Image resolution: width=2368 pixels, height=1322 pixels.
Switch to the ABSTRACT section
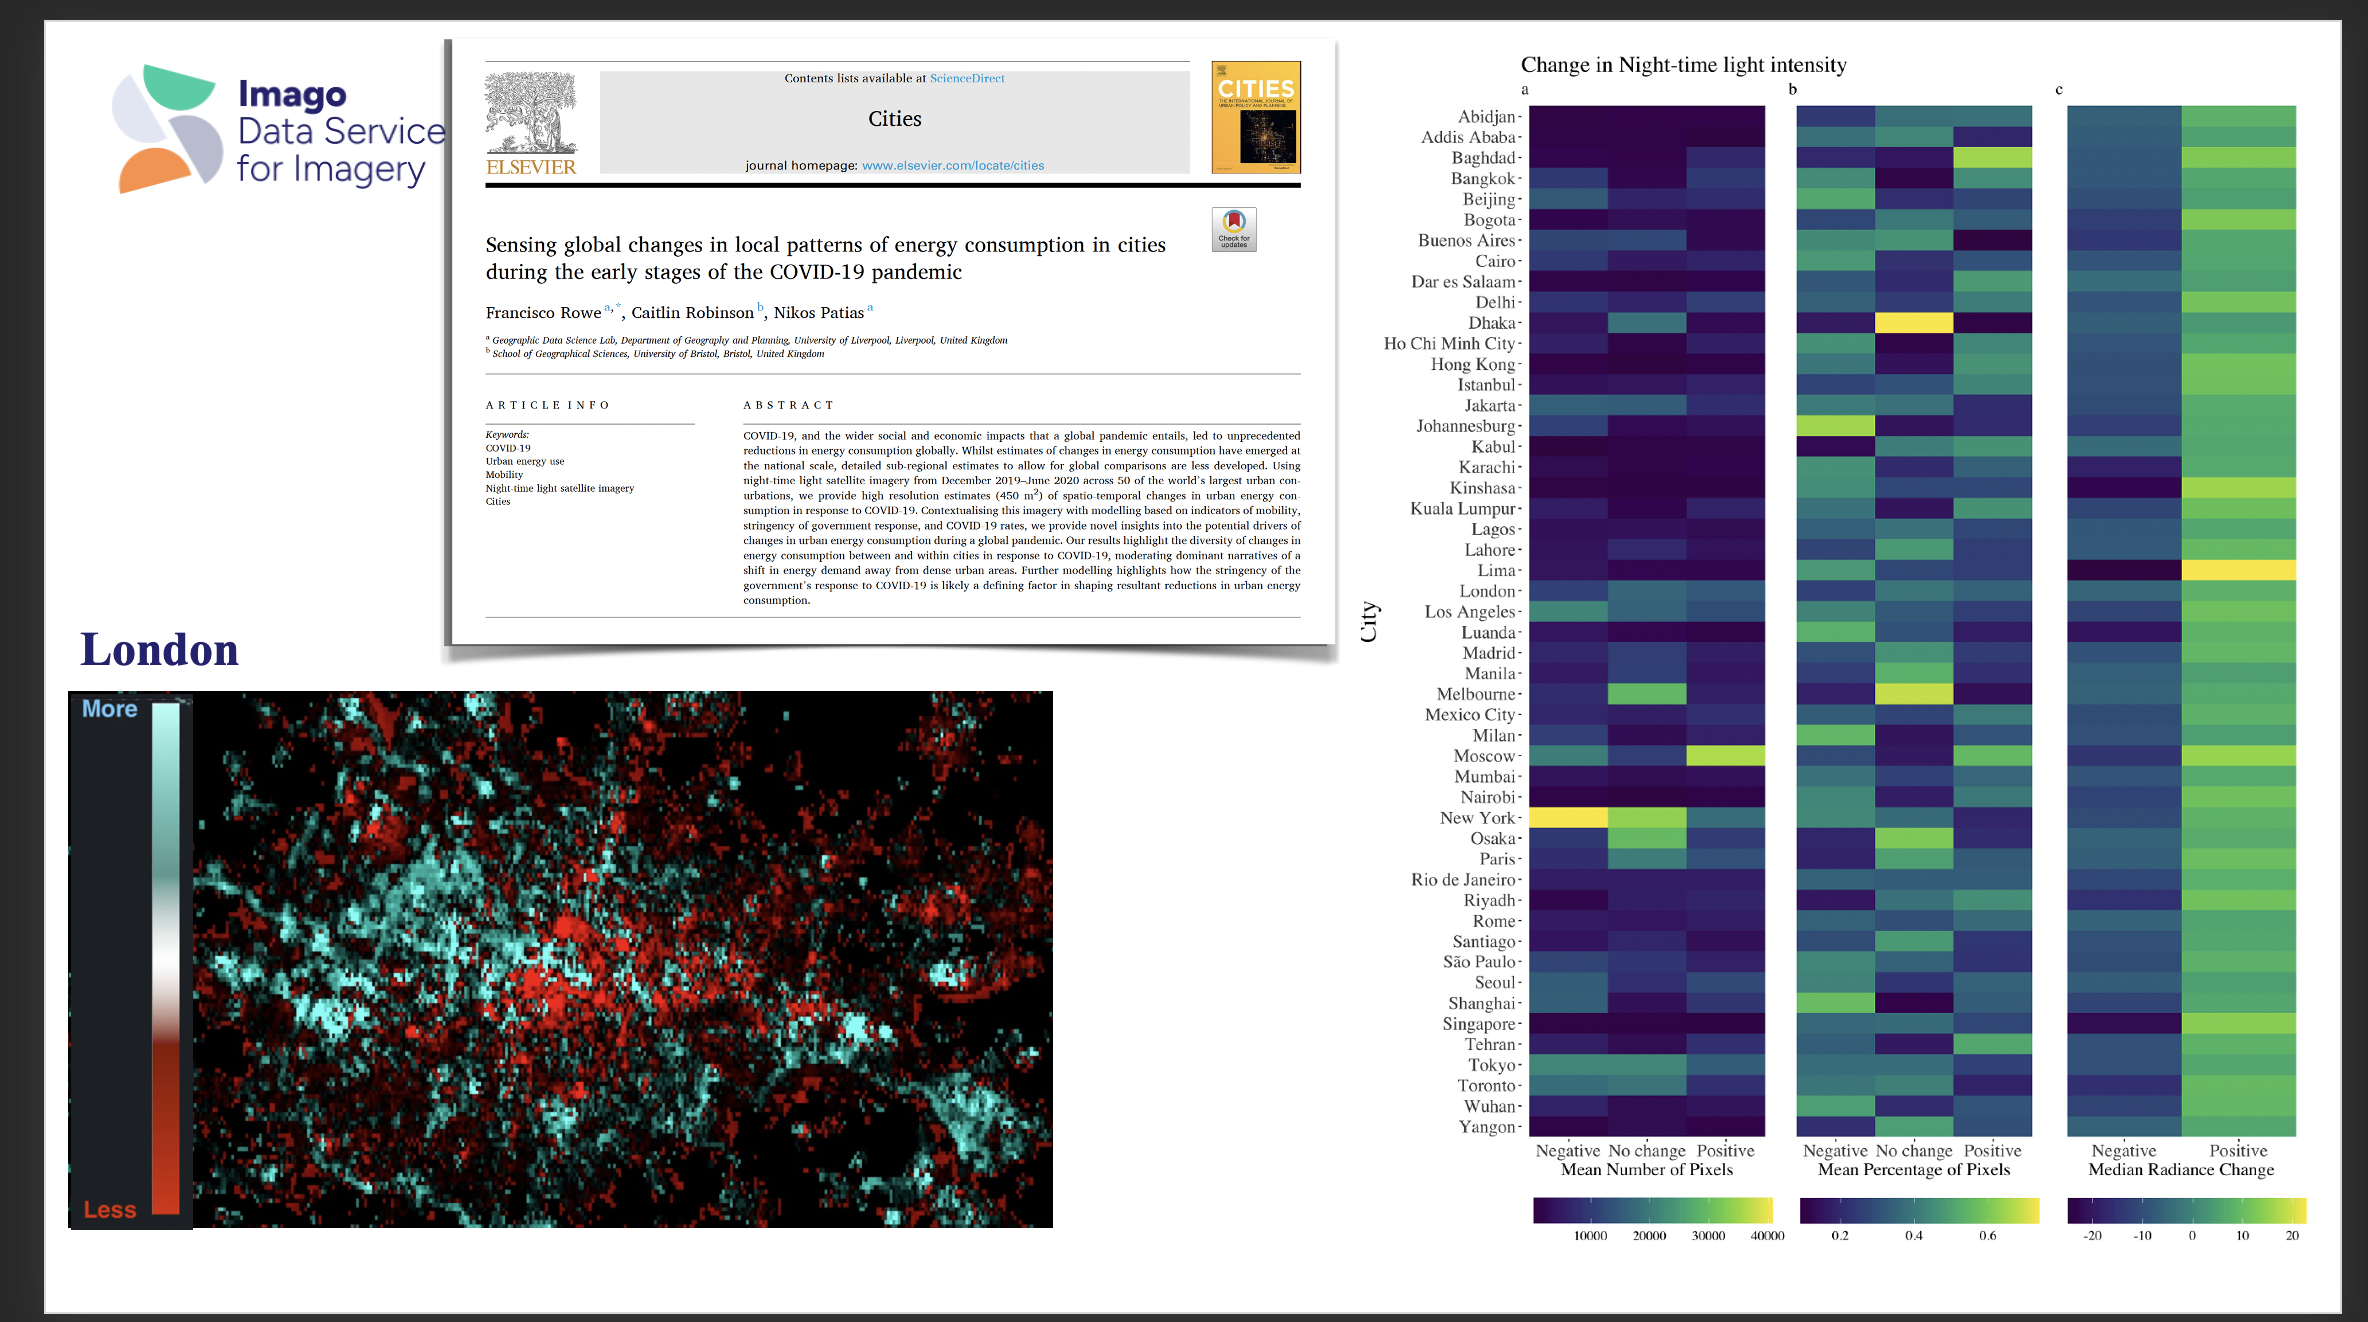[788, 404]
